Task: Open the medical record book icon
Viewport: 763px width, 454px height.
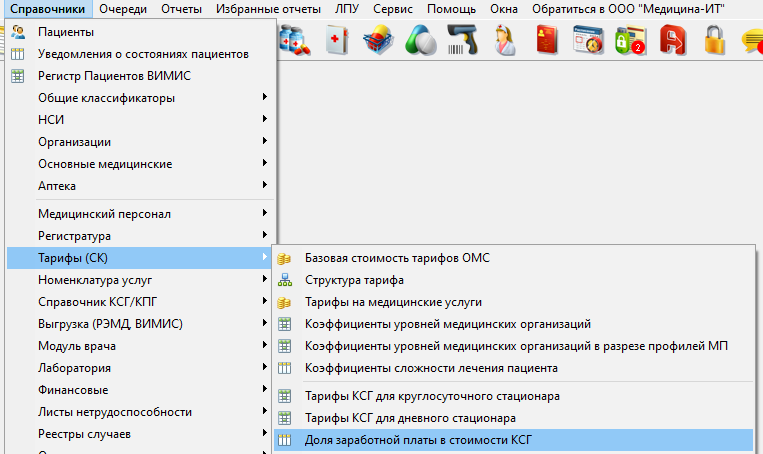Action: click(x=336, y=41)
